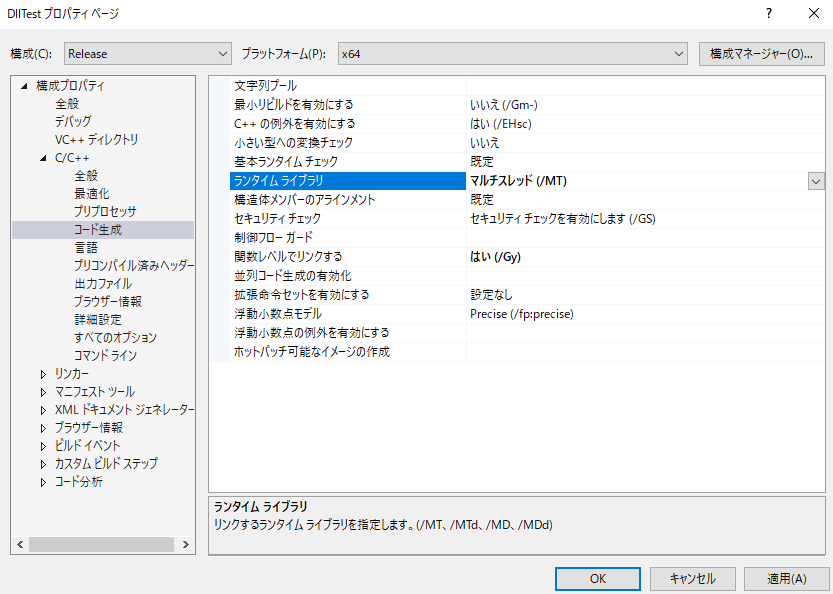The width and height of the screenshot is (833, 594).
Task: Select the コード生成 tree item
Action: click(x=98, y=230)
